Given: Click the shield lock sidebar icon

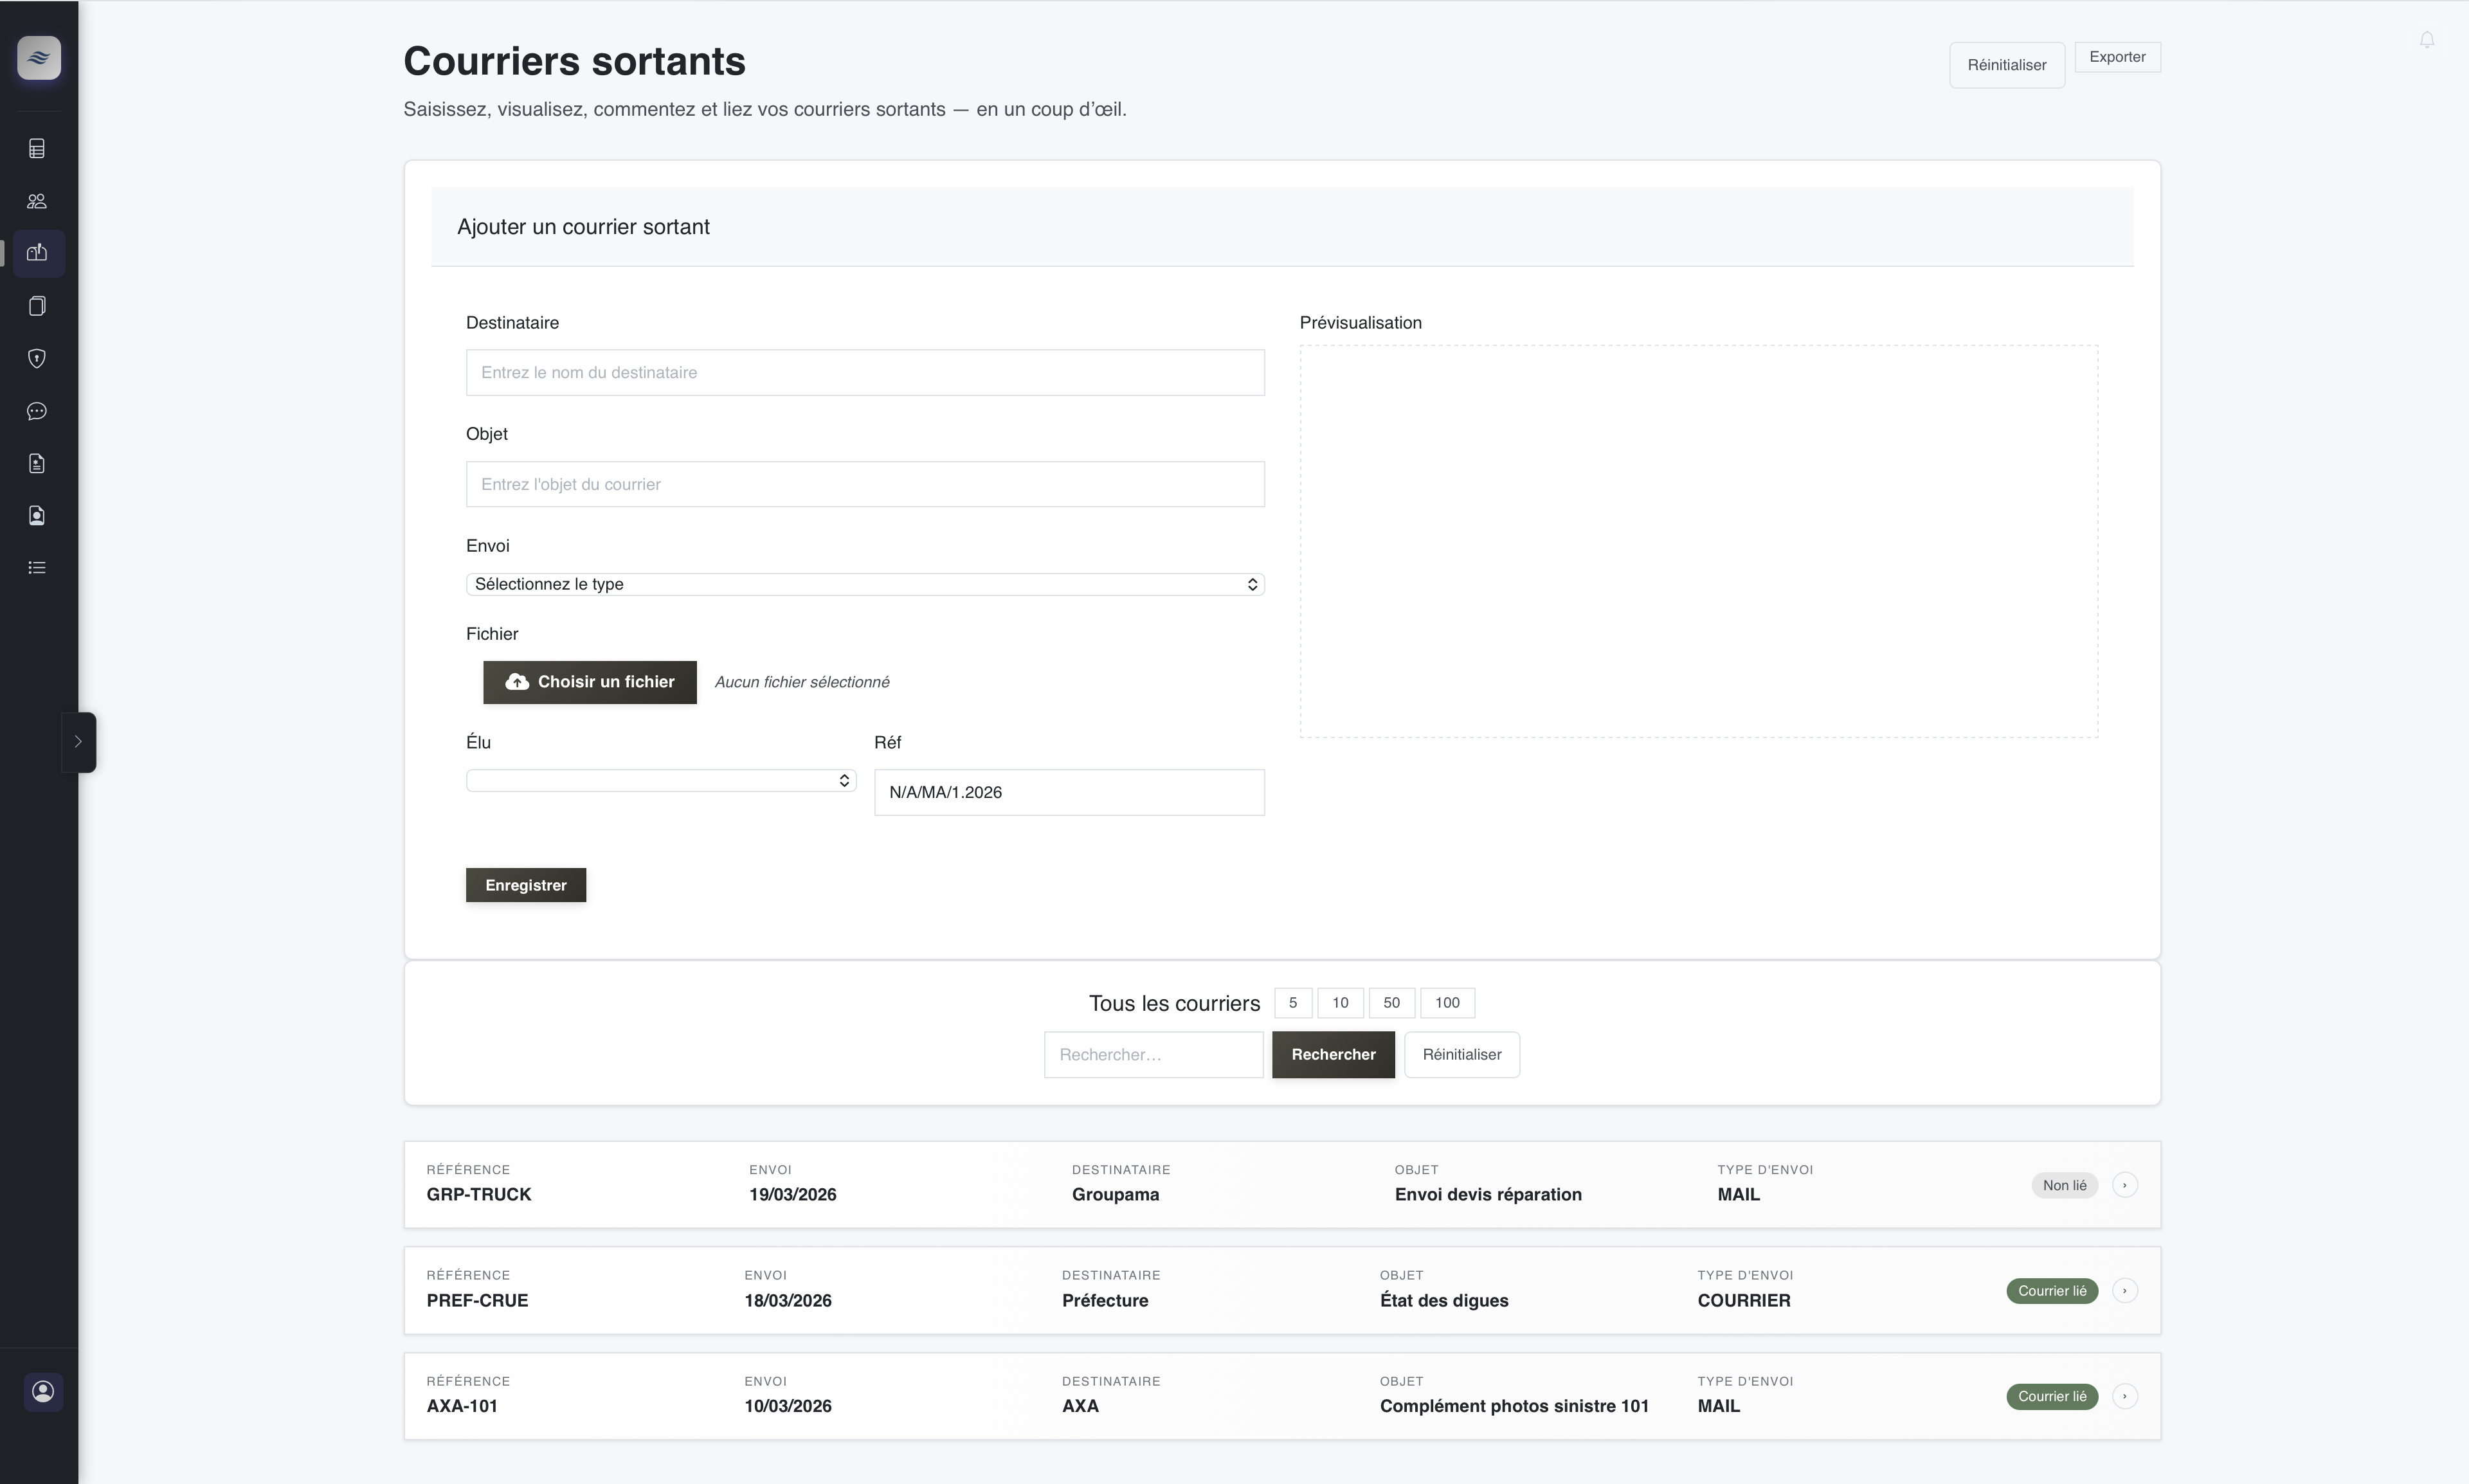Looking at the screenshot, I should [x=37, y=358].
